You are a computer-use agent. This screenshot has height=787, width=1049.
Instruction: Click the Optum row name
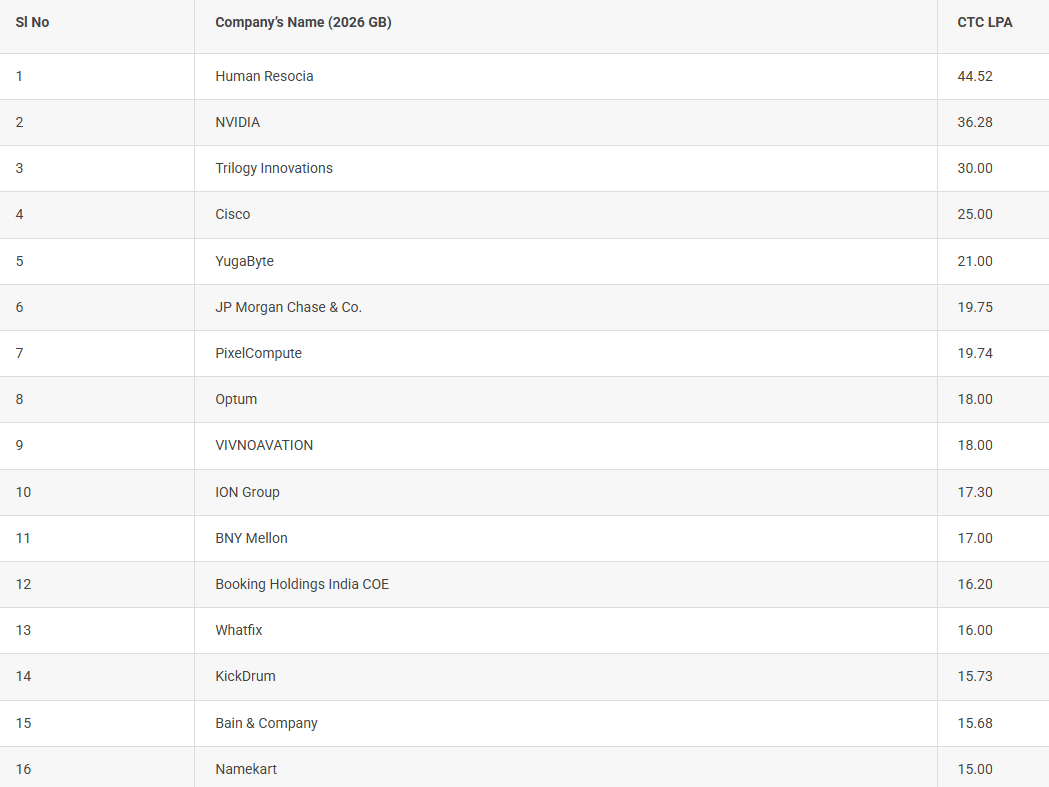click(x=236, y=399)
